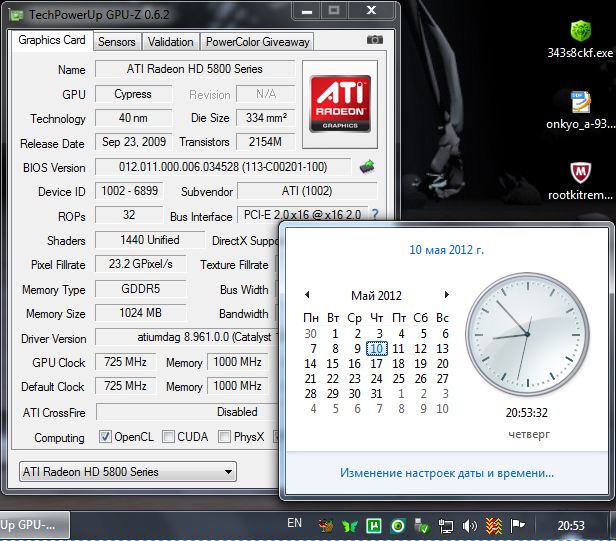616x541 pixels.
Task: Click the Release Date Sep 23, 2009 field
Action: (133, 142)
